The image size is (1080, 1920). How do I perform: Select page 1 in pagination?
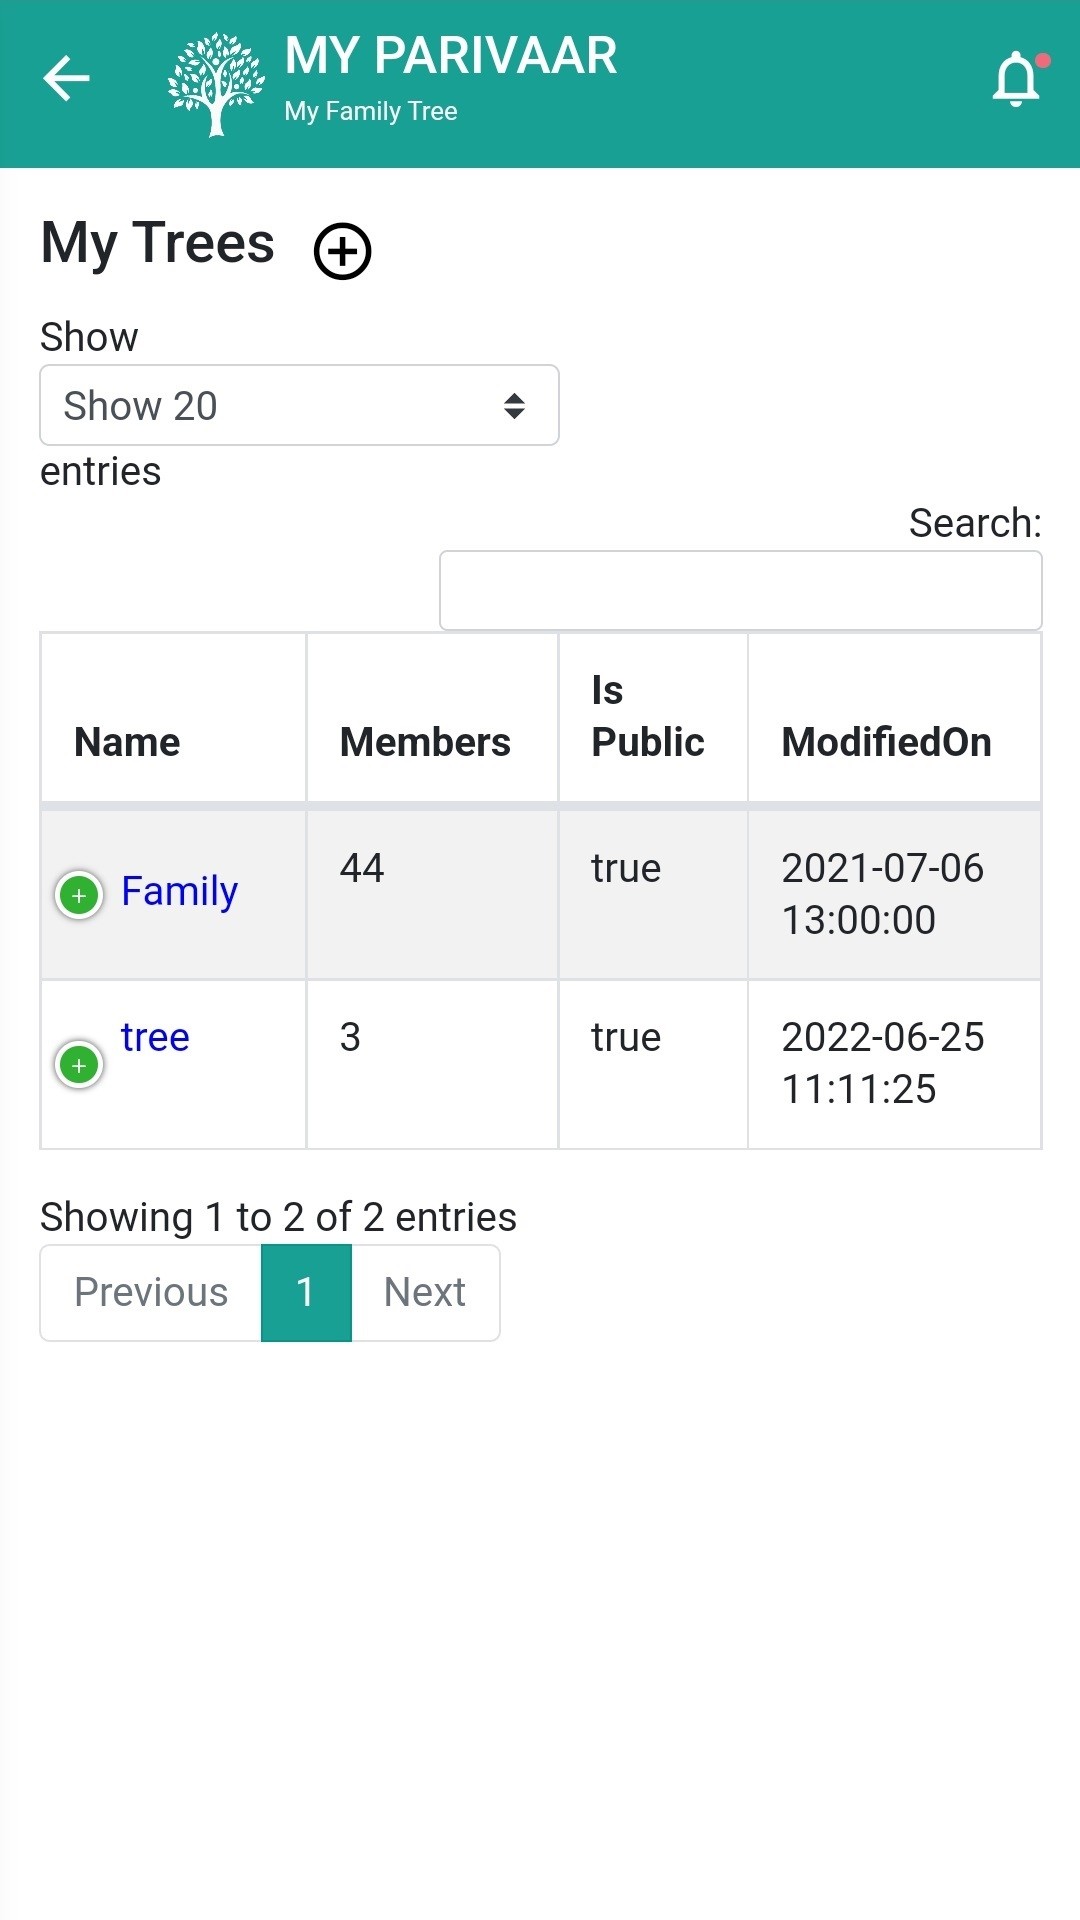(306, 1292)
